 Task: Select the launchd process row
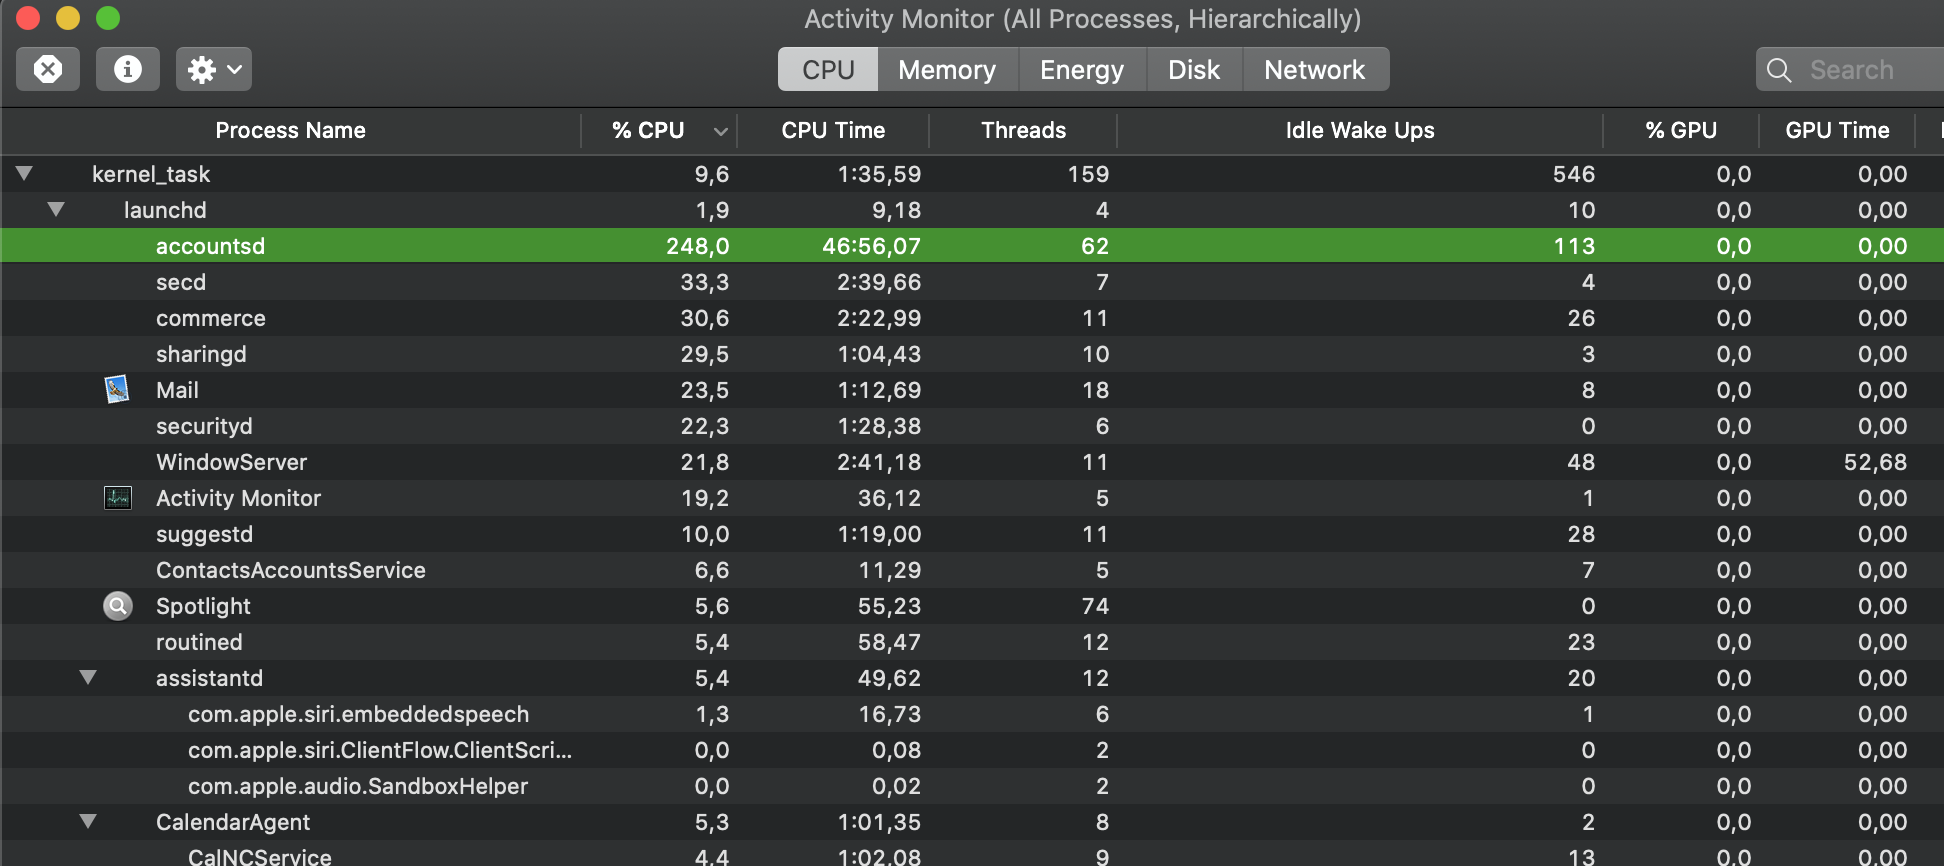coord(972,209)
